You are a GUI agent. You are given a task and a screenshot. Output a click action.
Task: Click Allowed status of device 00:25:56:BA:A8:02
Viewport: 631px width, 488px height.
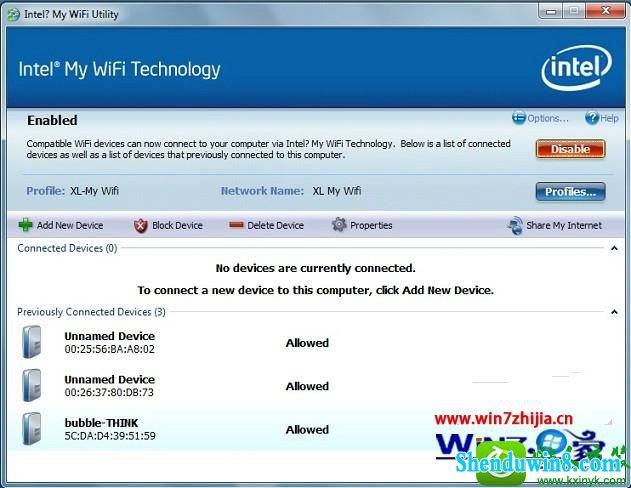coord(307,343)
